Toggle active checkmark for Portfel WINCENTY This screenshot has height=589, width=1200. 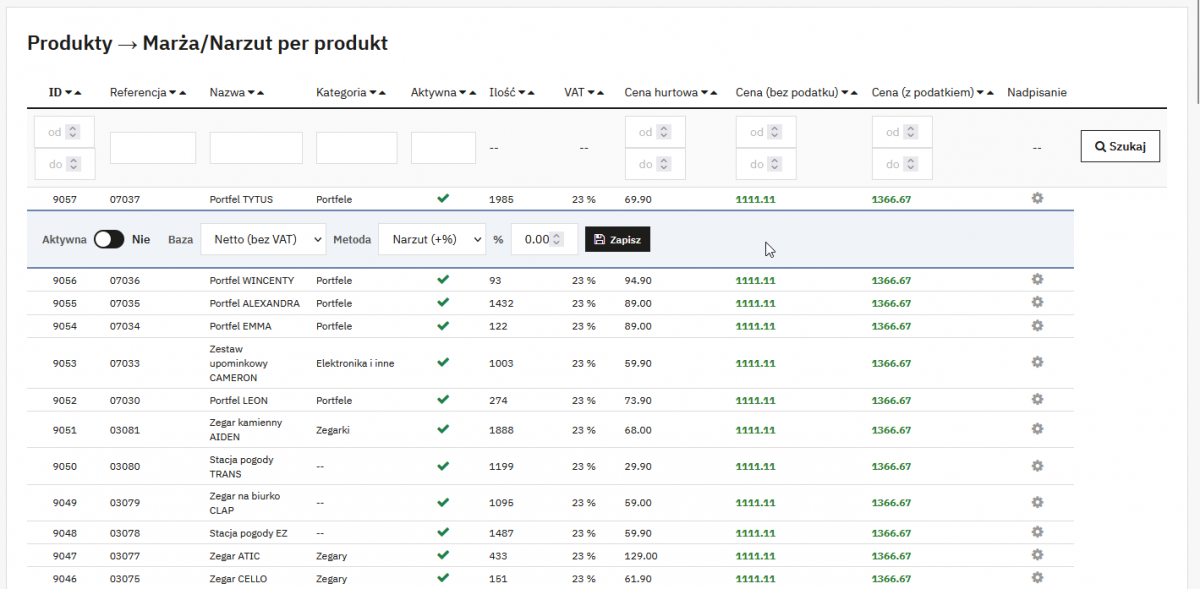[x=443, y=279]
